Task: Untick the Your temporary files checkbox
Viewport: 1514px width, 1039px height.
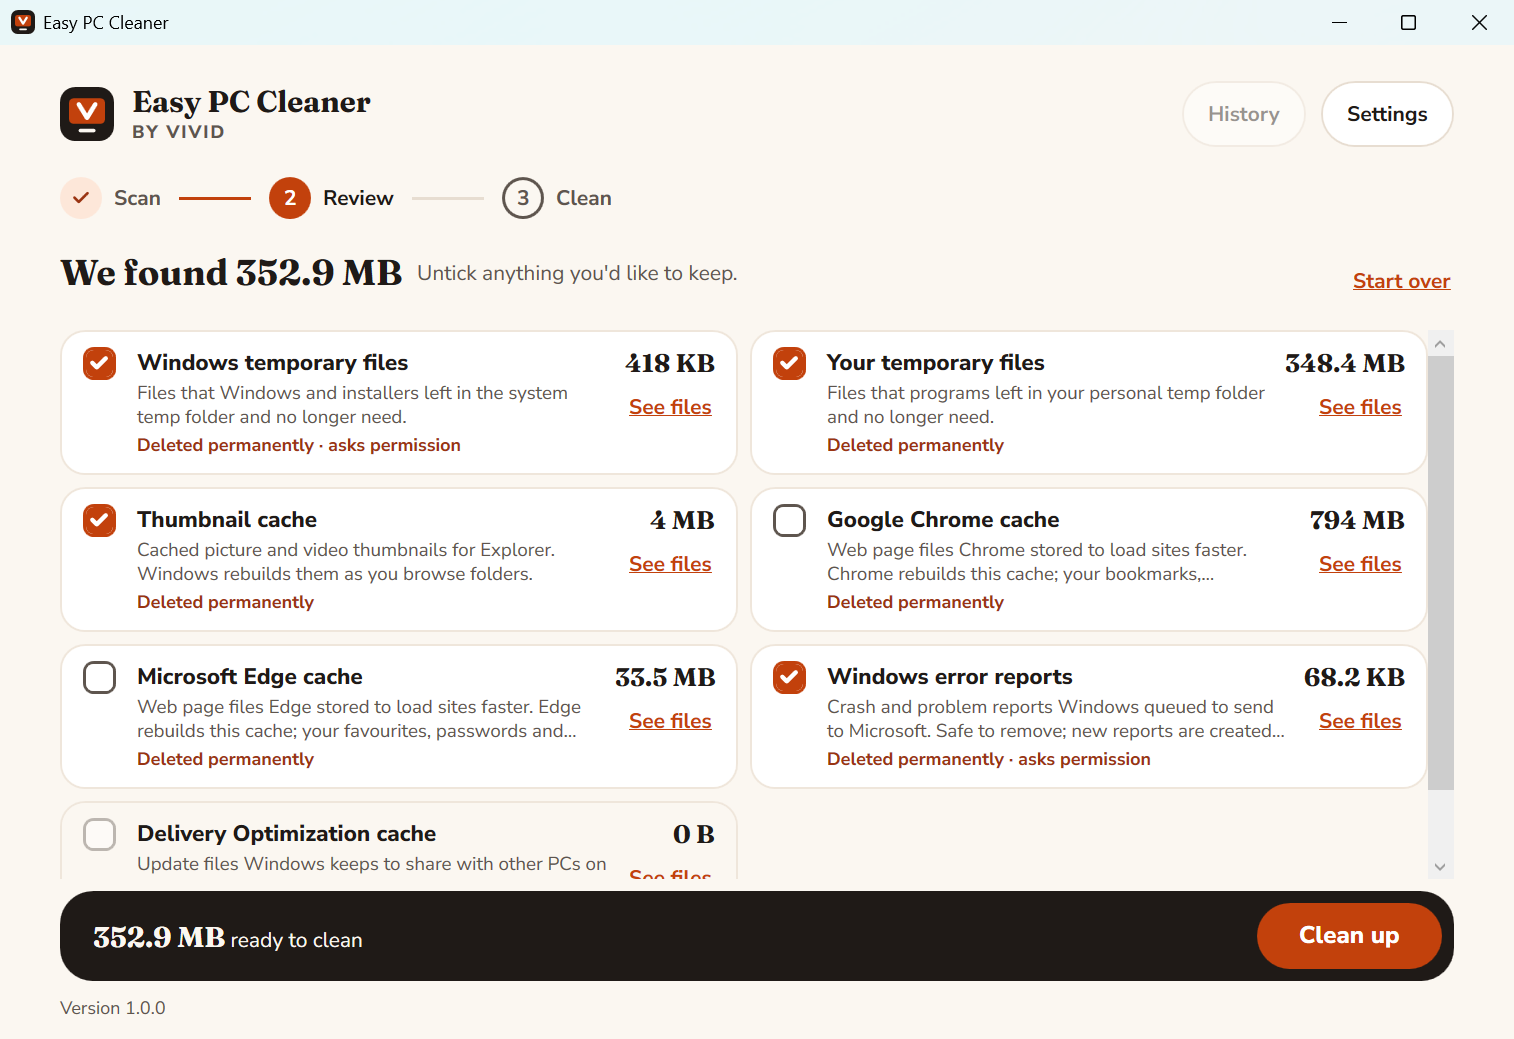Action: (x=790, y=363)
